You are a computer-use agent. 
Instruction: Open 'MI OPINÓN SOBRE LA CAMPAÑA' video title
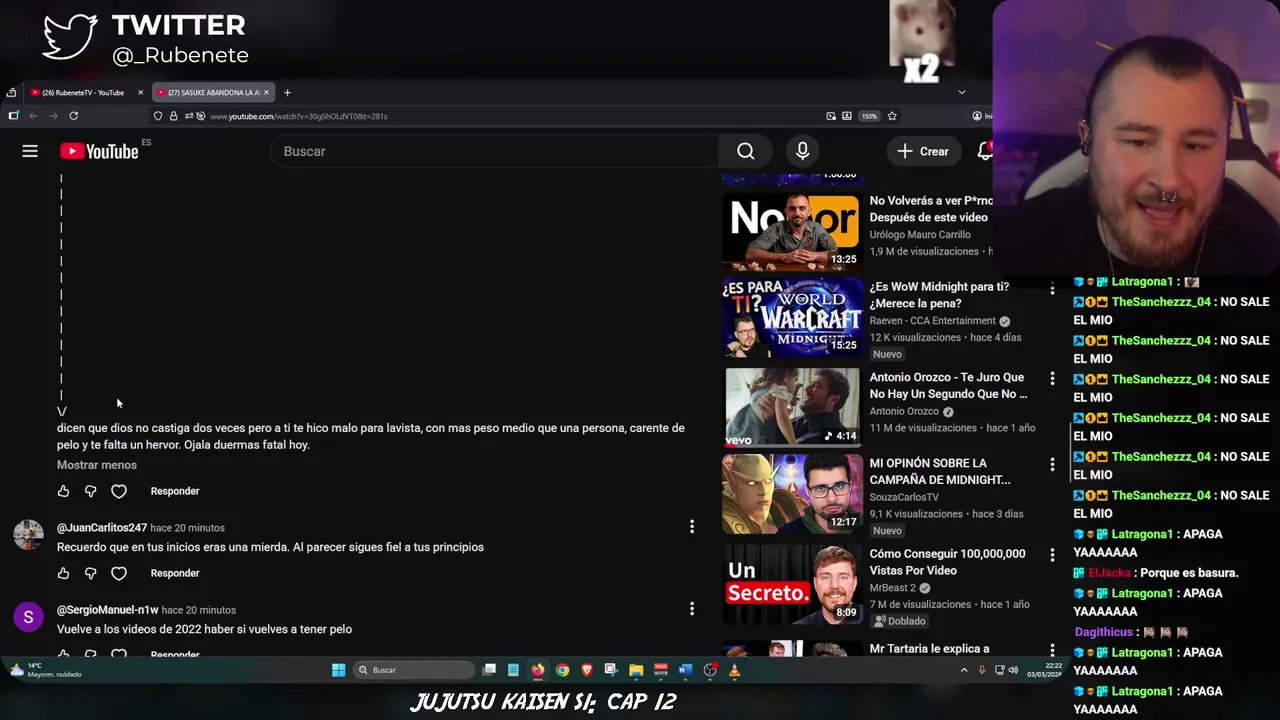tap(940, 472)
